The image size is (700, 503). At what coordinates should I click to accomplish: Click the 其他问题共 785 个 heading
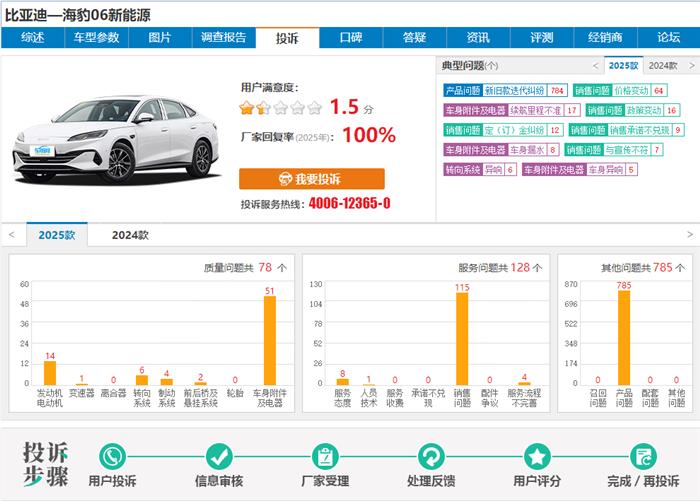tap(643, 268)
